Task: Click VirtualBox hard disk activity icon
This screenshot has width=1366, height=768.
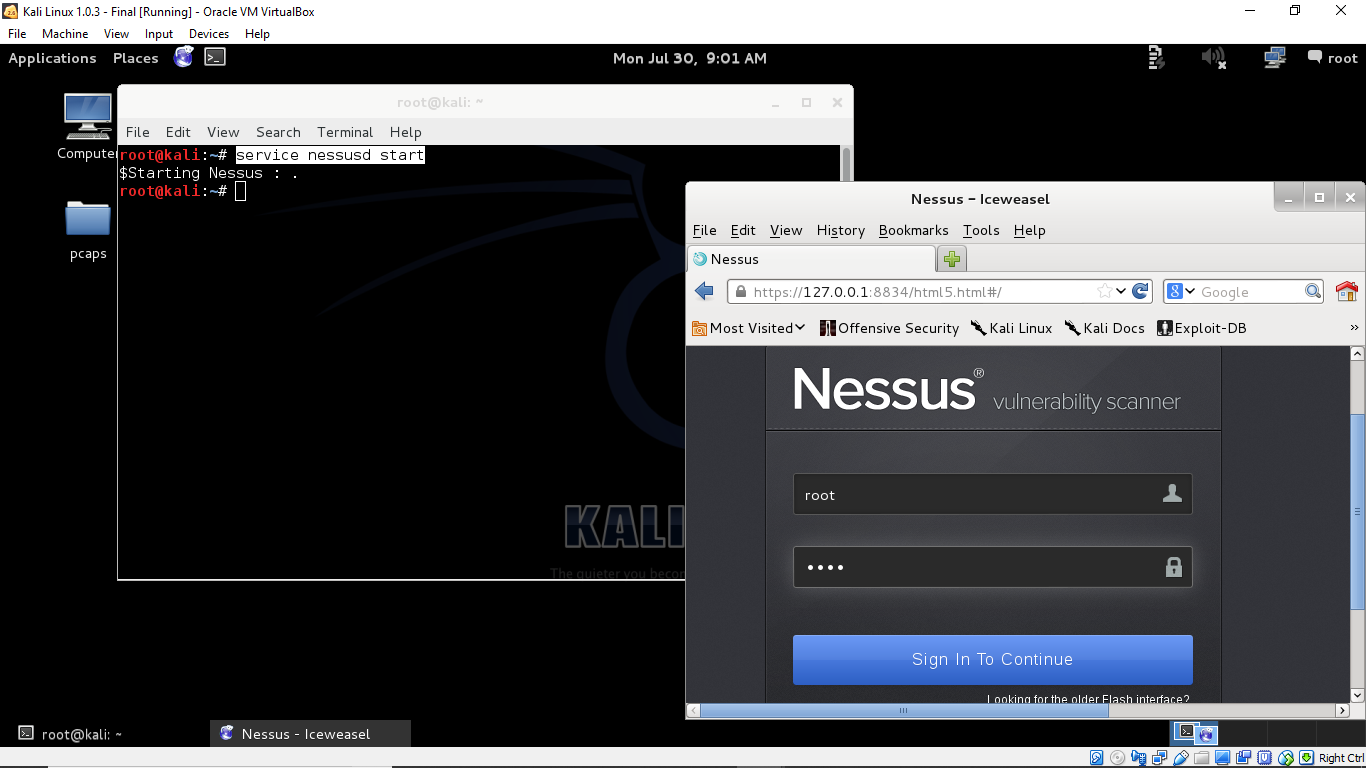Action: pos(1096,757)
